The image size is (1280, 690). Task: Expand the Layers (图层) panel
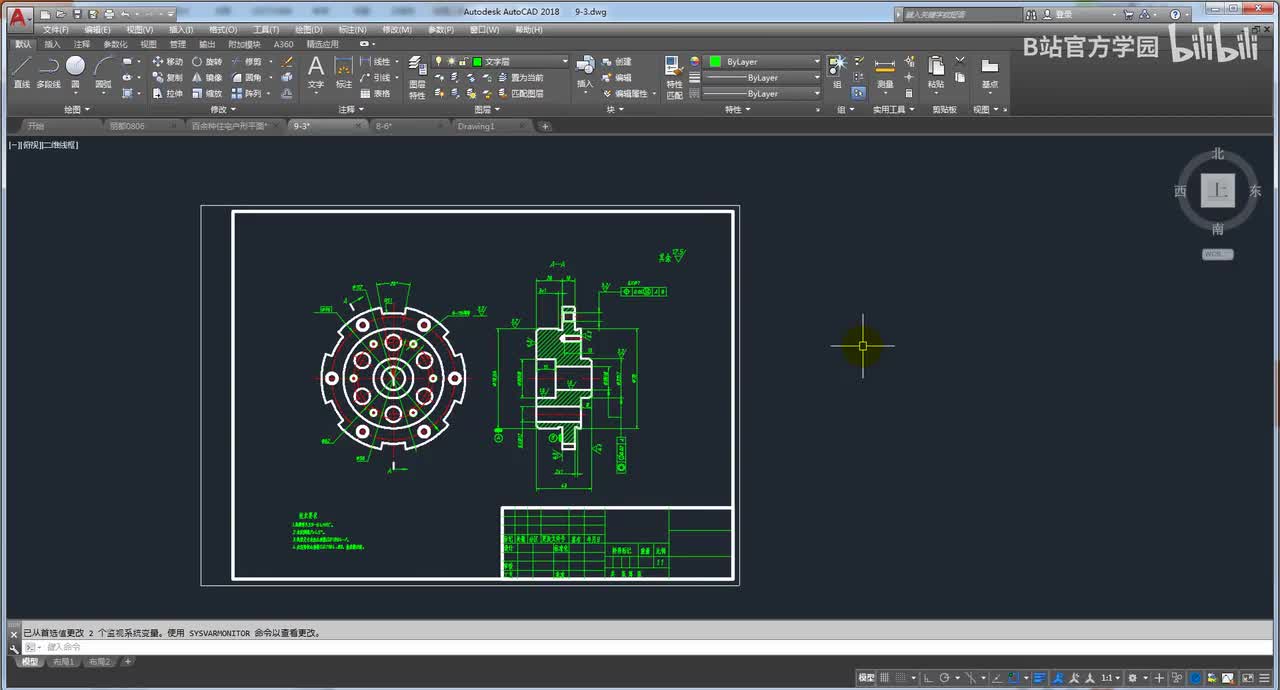click(x=486, y=110)
